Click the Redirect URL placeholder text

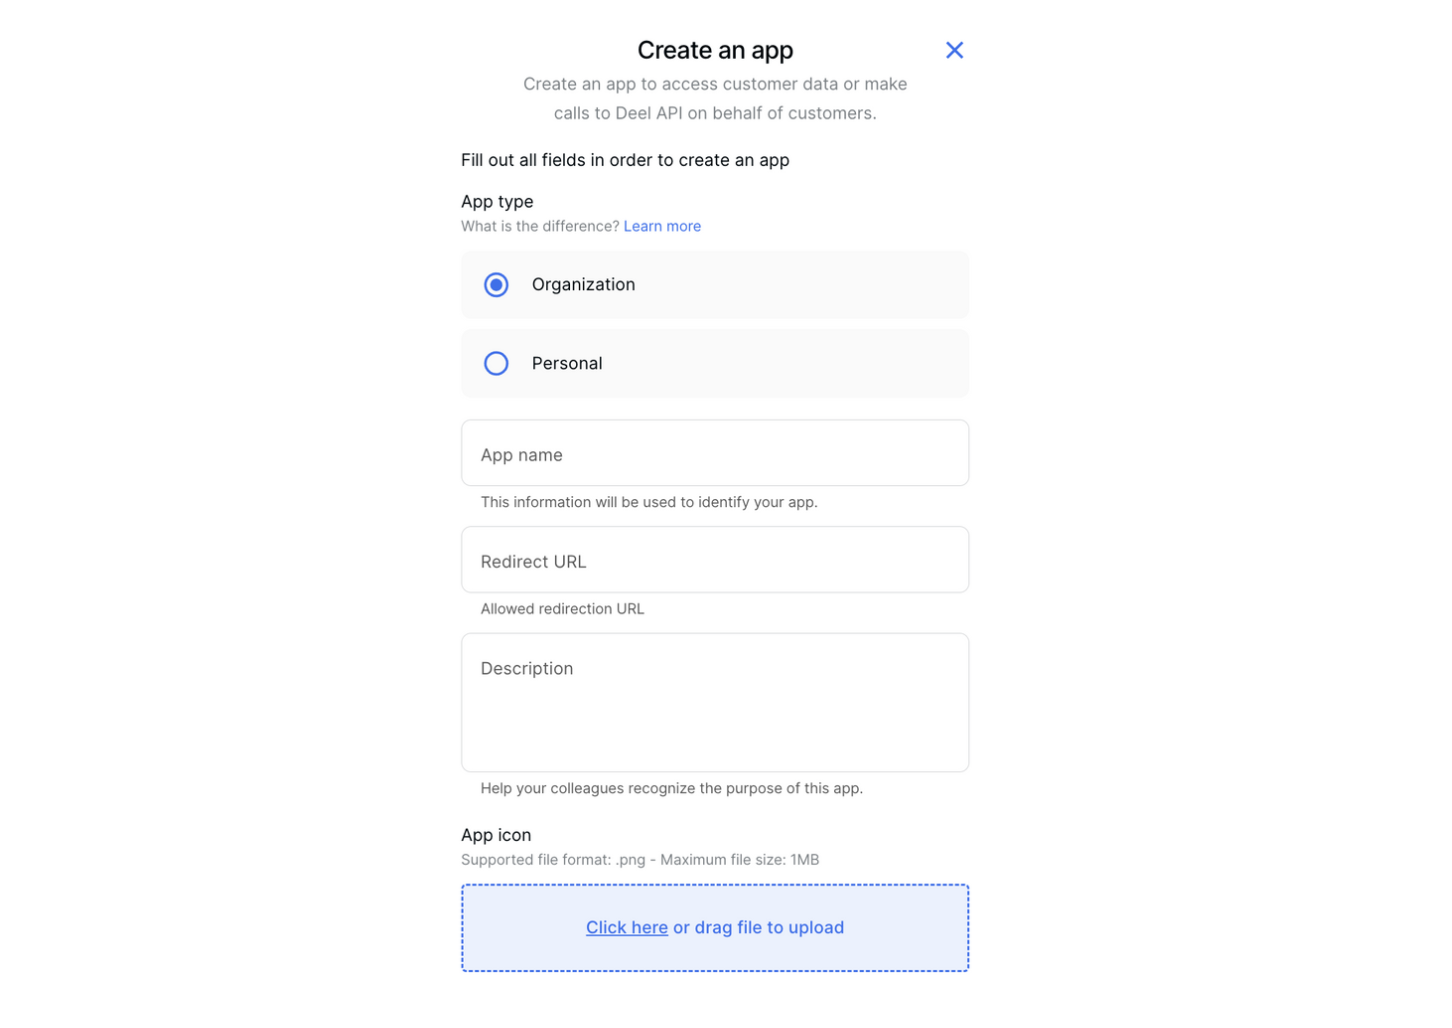(x=533, y=561)
